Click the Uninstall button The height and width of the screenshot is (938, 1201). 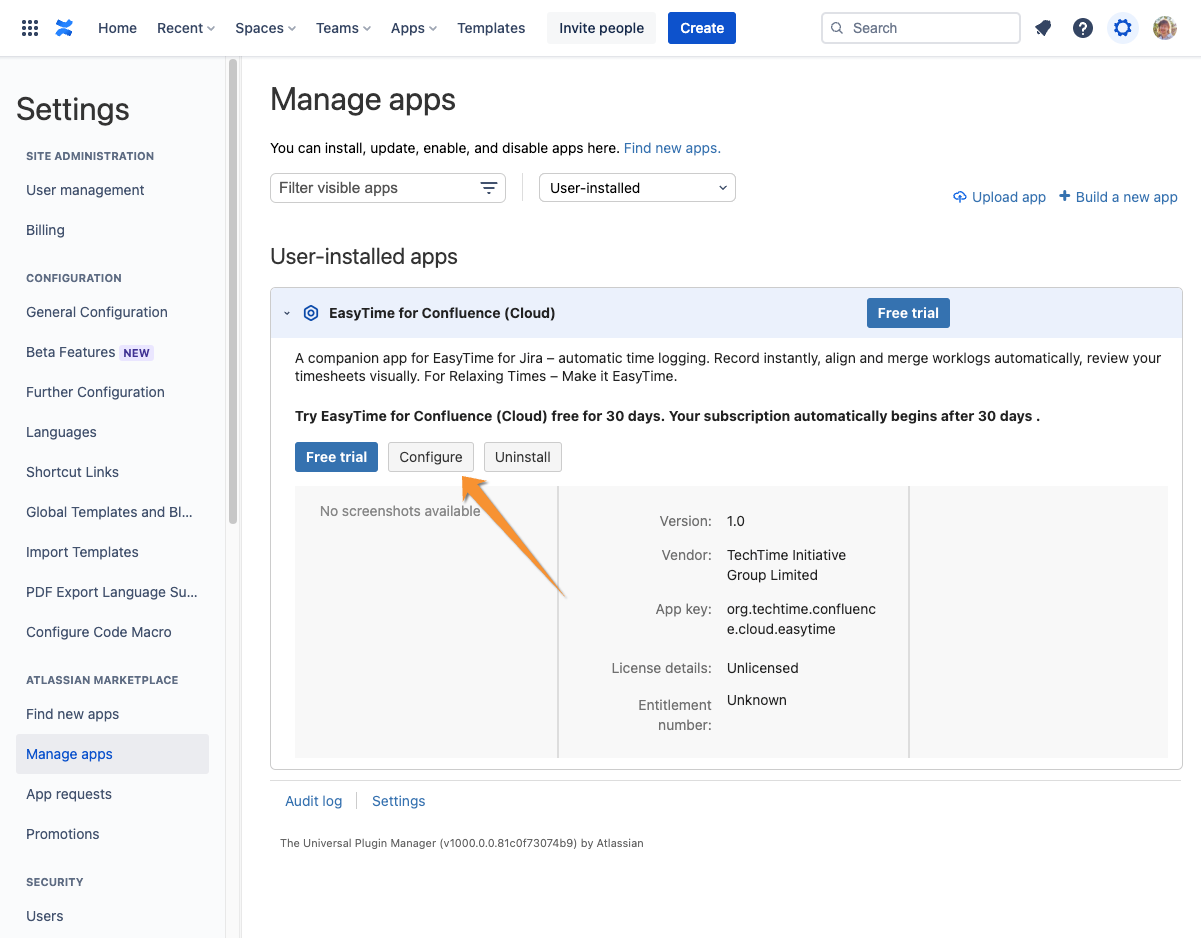point(523,457)
